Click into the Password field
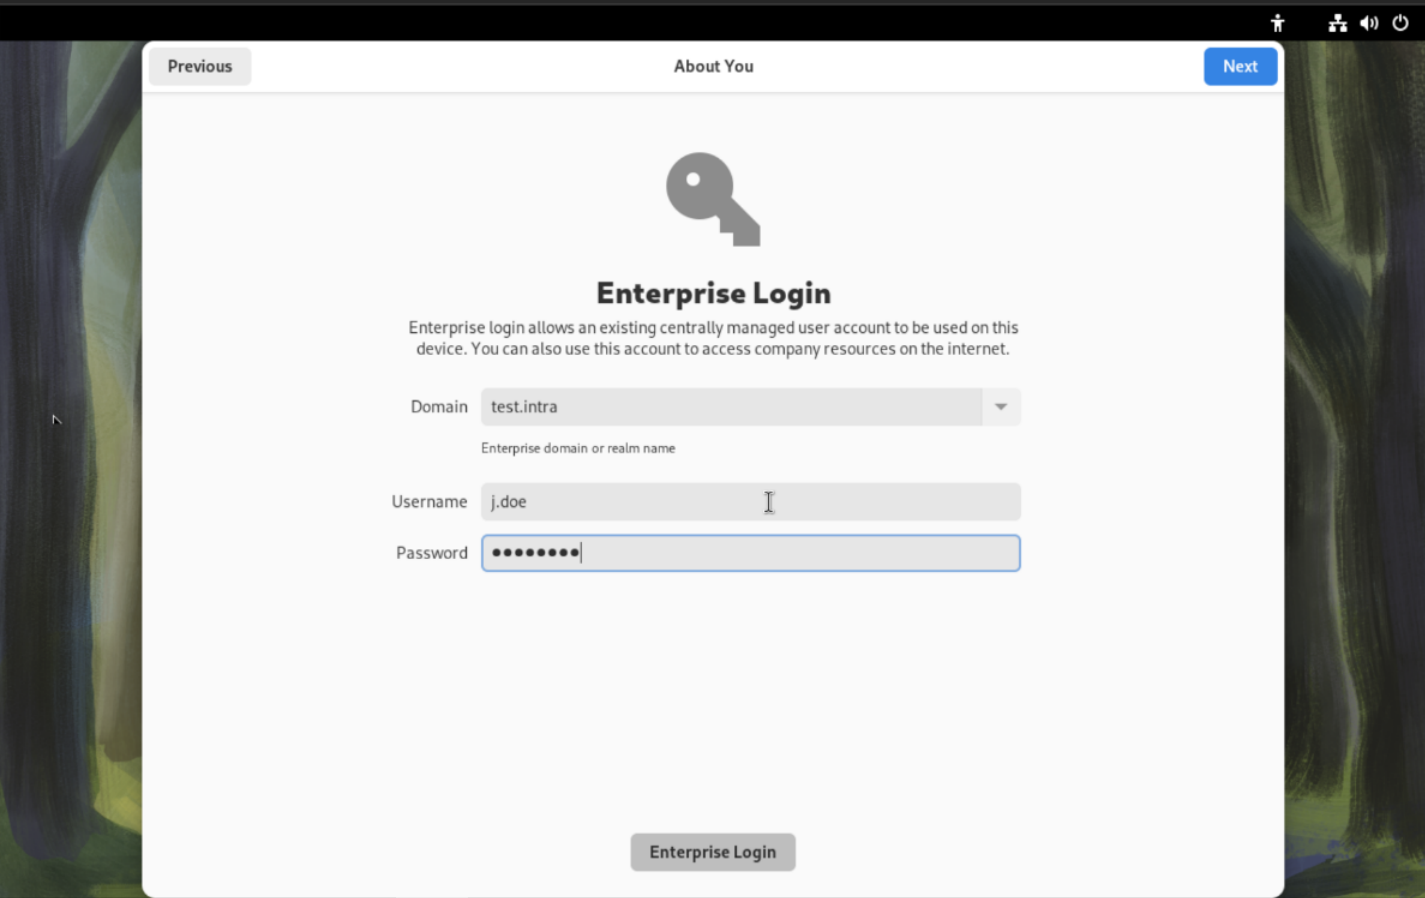 tap(750, 553)
